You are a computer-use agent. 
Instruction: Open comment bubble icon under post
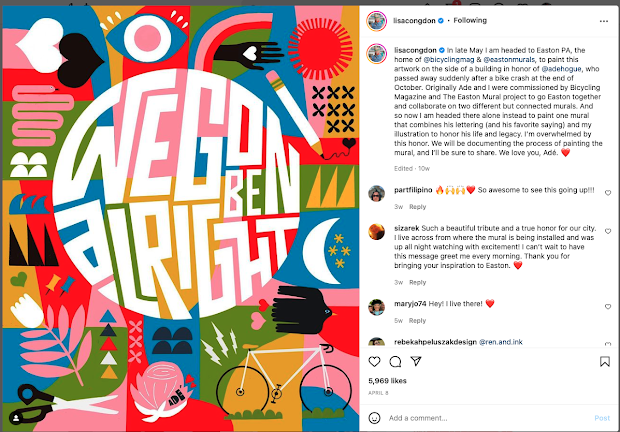click(395, 361)
